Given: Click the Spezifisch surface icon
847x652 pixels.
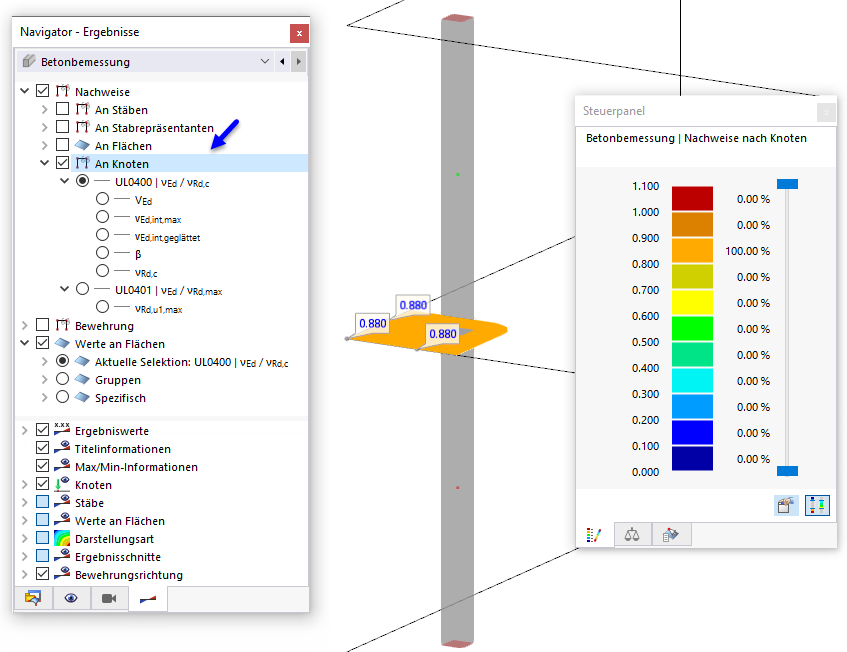Looking at the screenshot, I should tap(82, 397).
